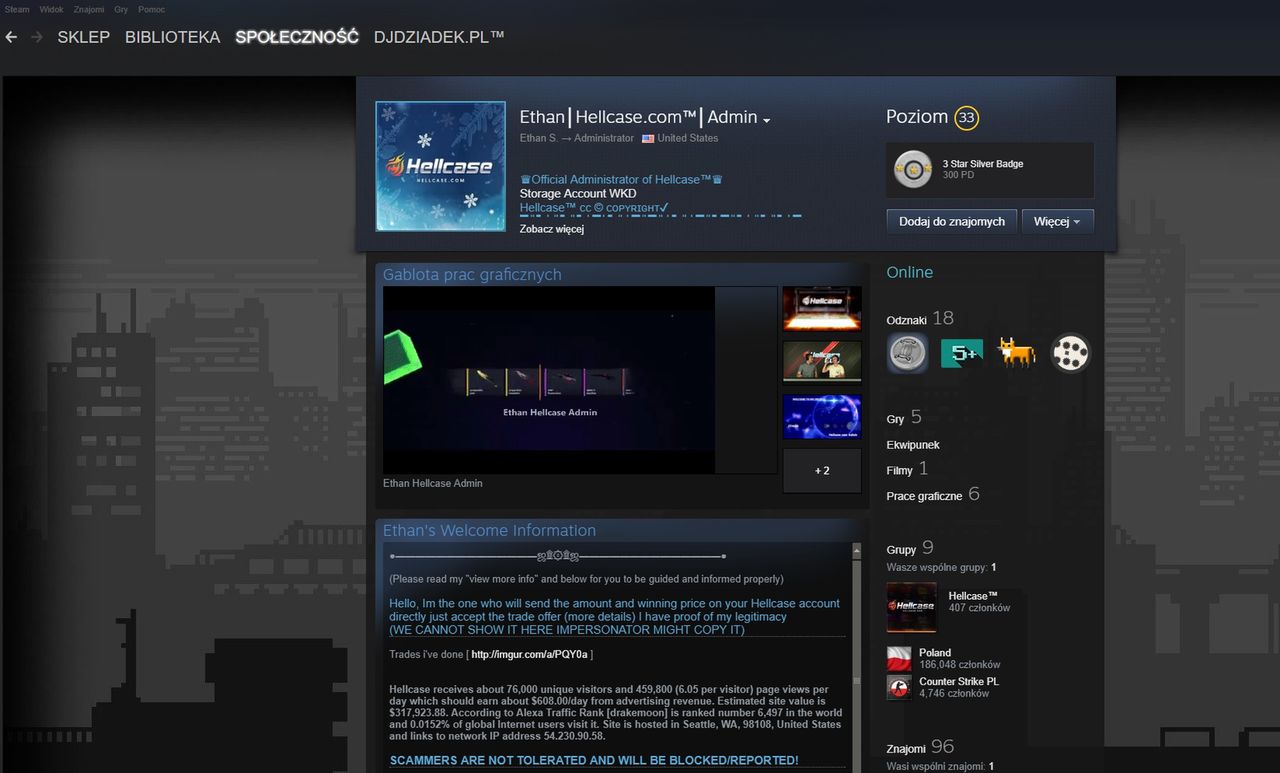Switch to the SPOŁECZNOŚĆ tab
Viewport: 1280px width, 773px height.
coord(297,37)
